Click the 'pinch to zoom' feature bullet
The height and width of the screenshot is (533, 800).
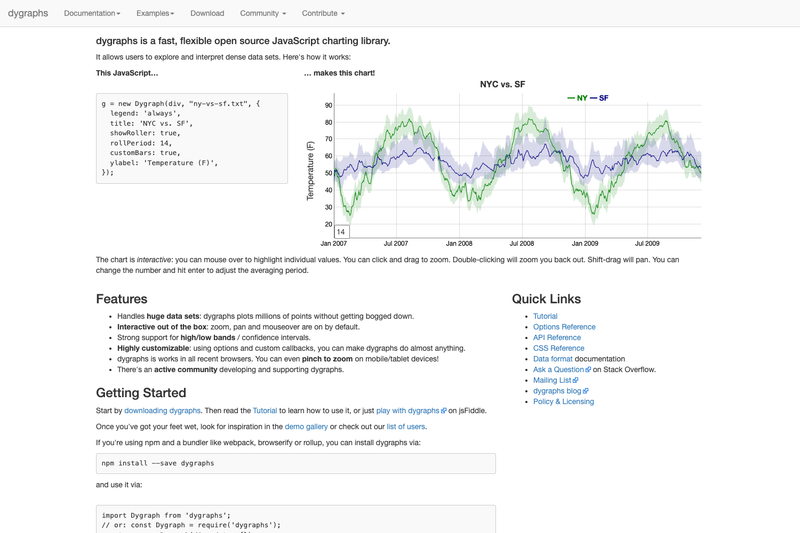pos(278,359)
